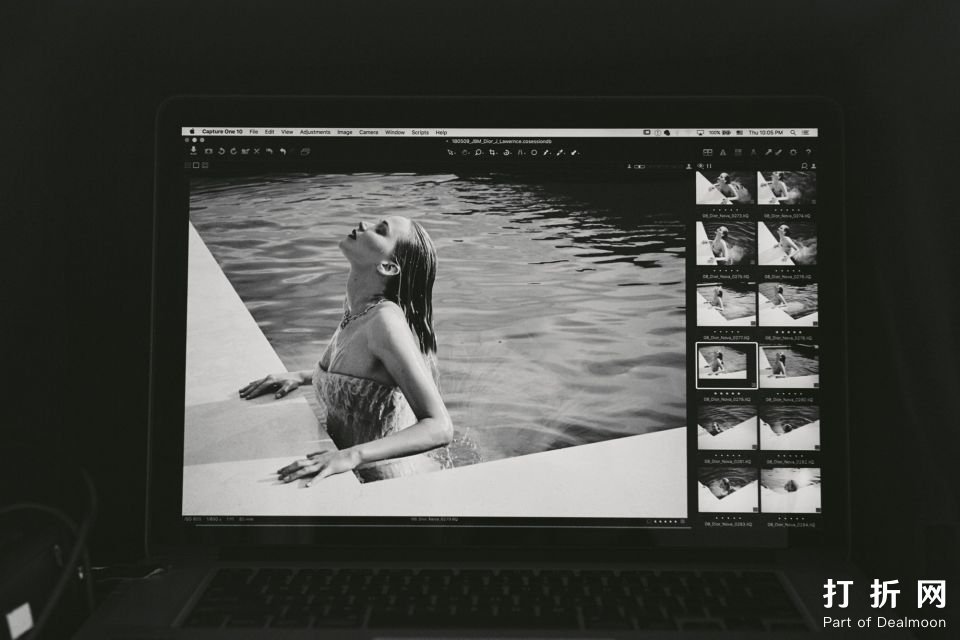The height and width of the screenshot is (640, 960).
Task: Open the Help question mark icon
Action: click(808, 152)
